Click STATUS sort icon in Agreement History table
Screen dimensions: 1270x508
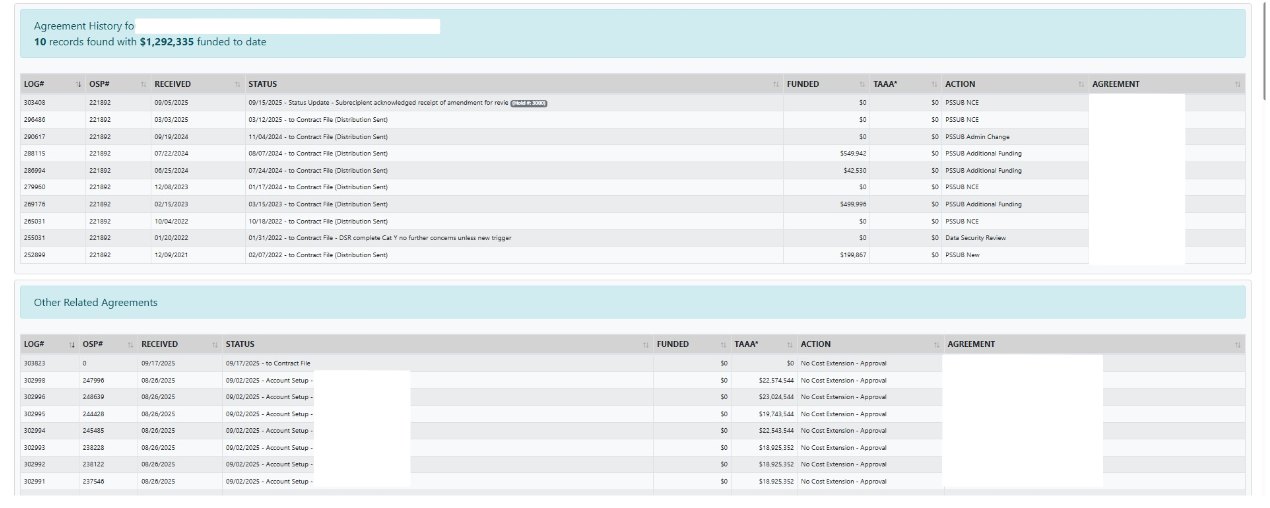click(x=775, y=85)
